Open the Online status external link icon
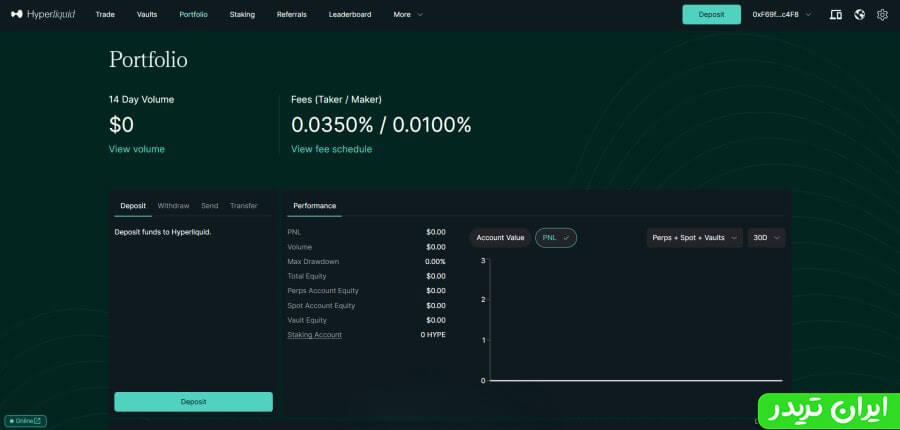The width and height of the screenshot is (900, 430). click(37, 421)
